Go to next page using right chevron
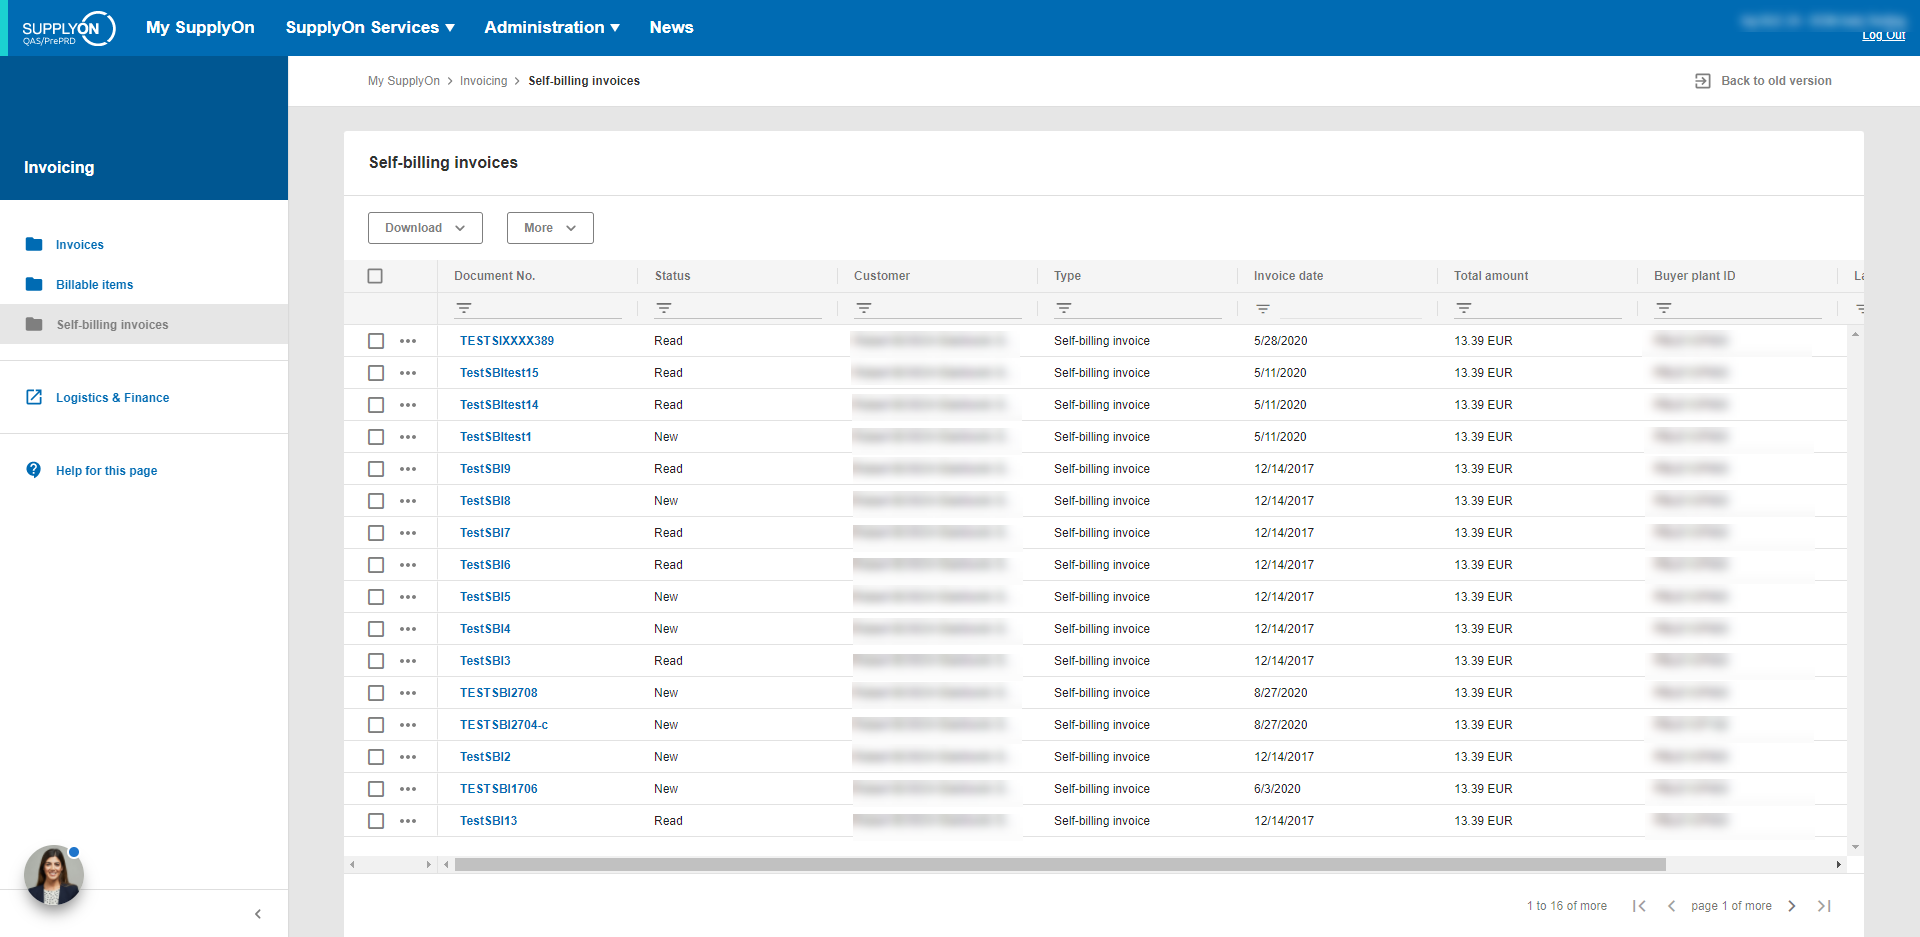This screenshot has width=1920, height=937. click(1792, 906)
